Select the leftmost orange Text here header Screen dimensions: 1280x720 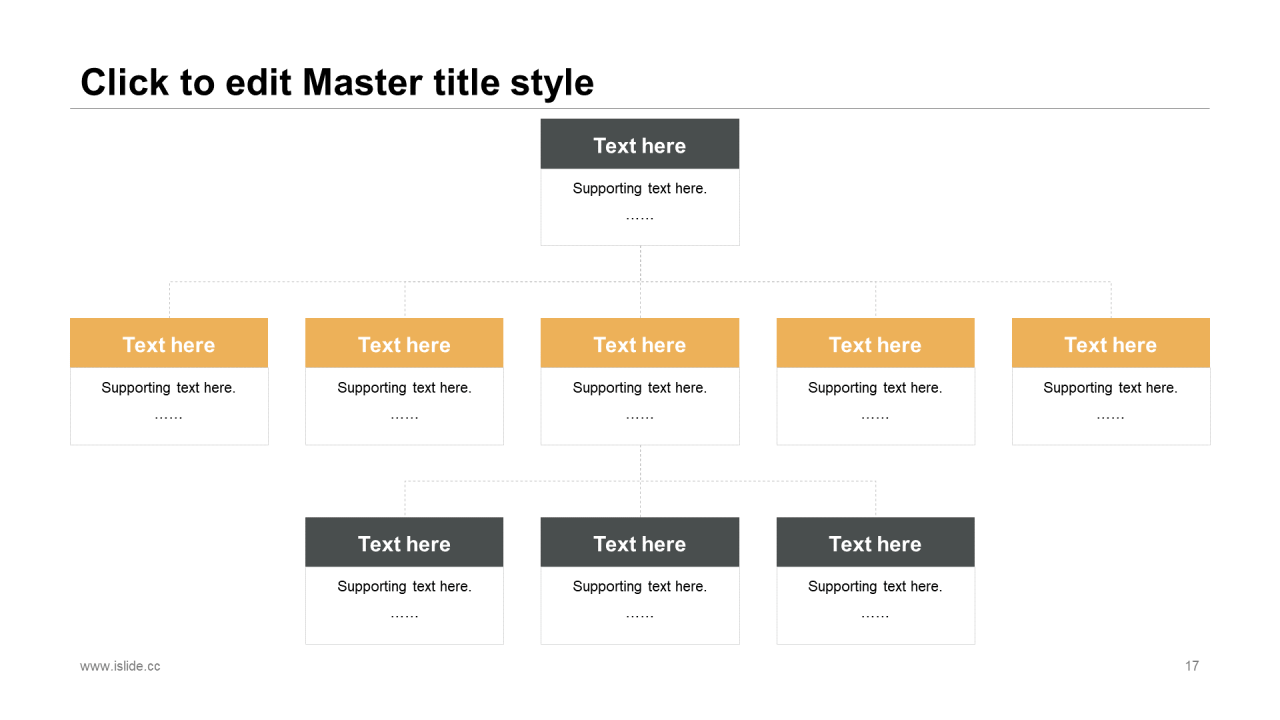point(169,344)
